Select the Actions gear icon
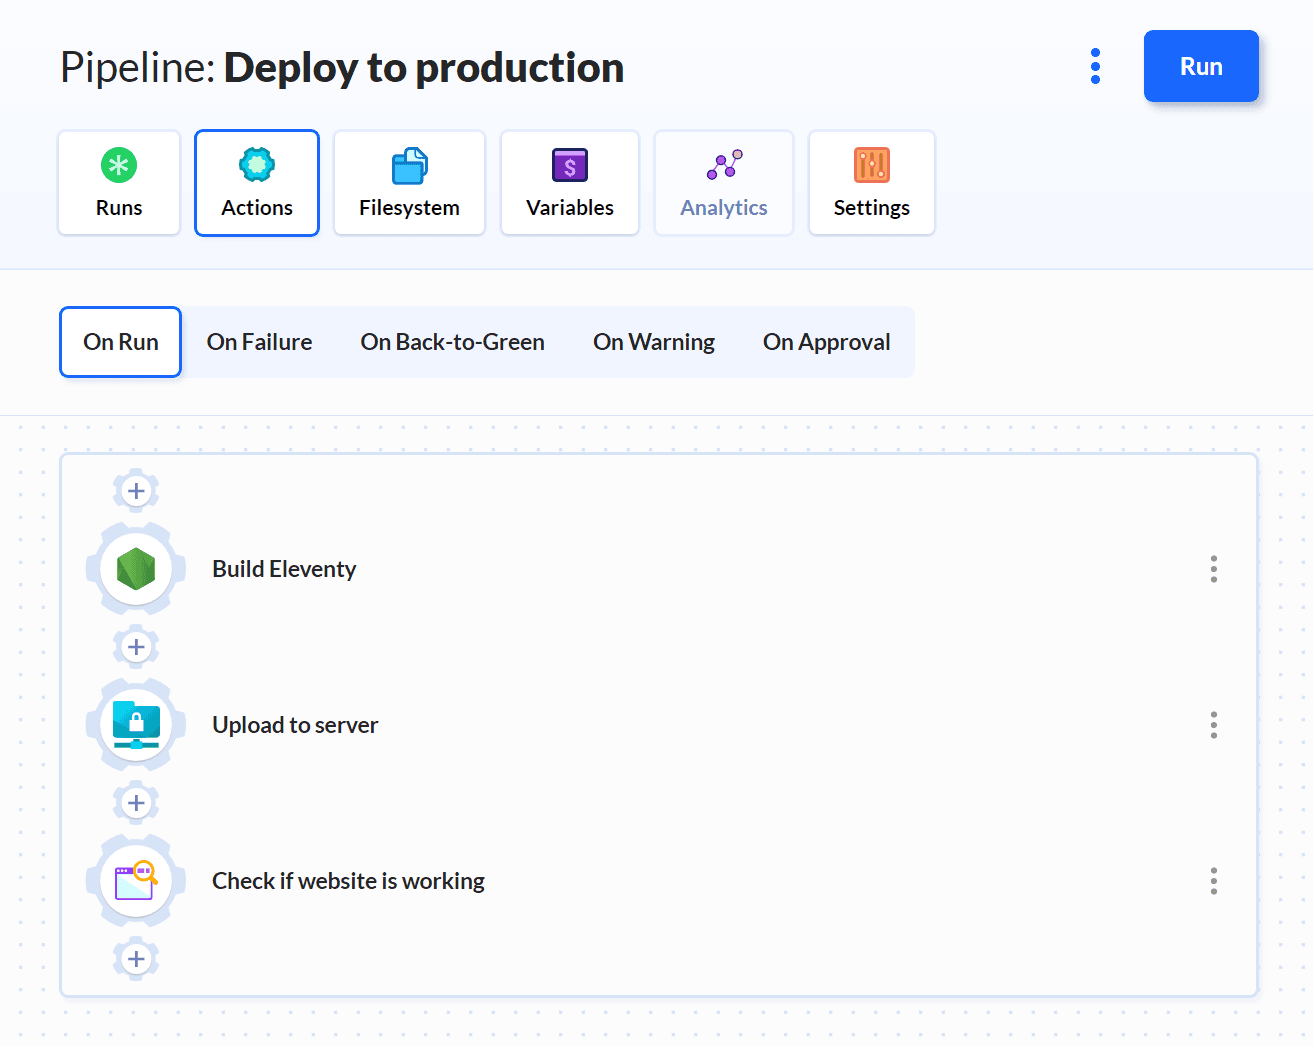 coord(256,165)
